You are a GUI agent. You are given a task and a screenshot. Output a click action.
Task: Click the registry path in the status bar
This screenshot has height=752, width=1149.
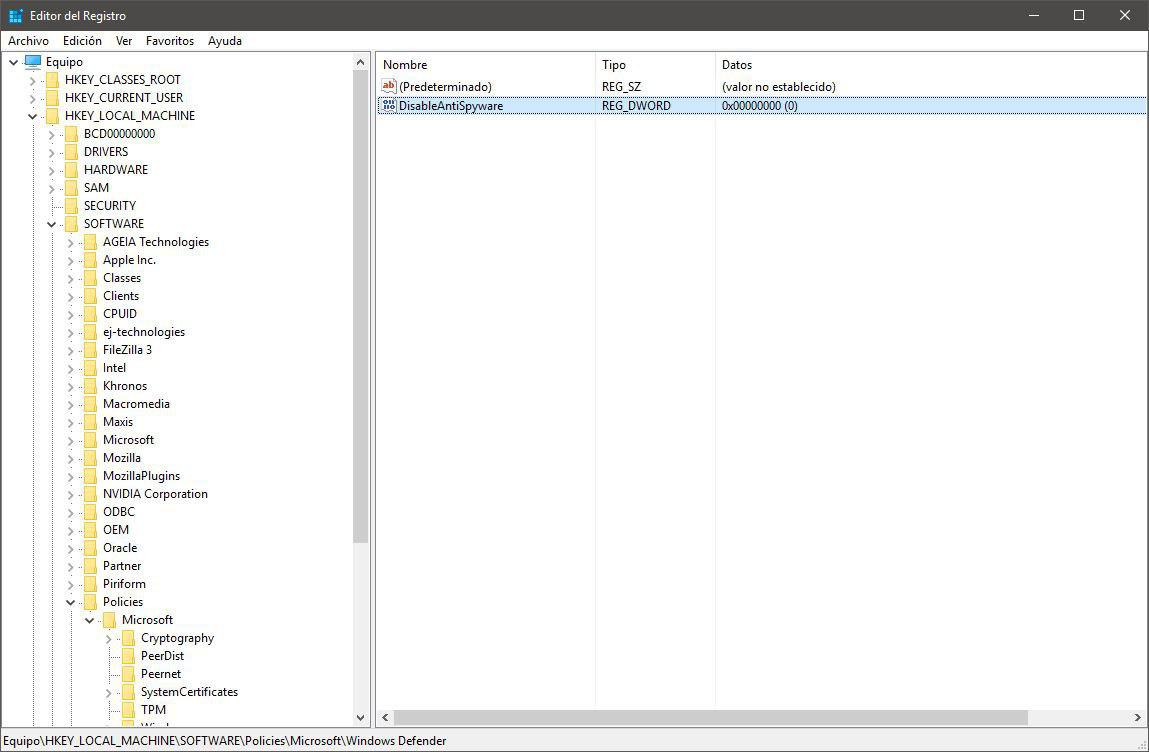click(x=225, y=740)
